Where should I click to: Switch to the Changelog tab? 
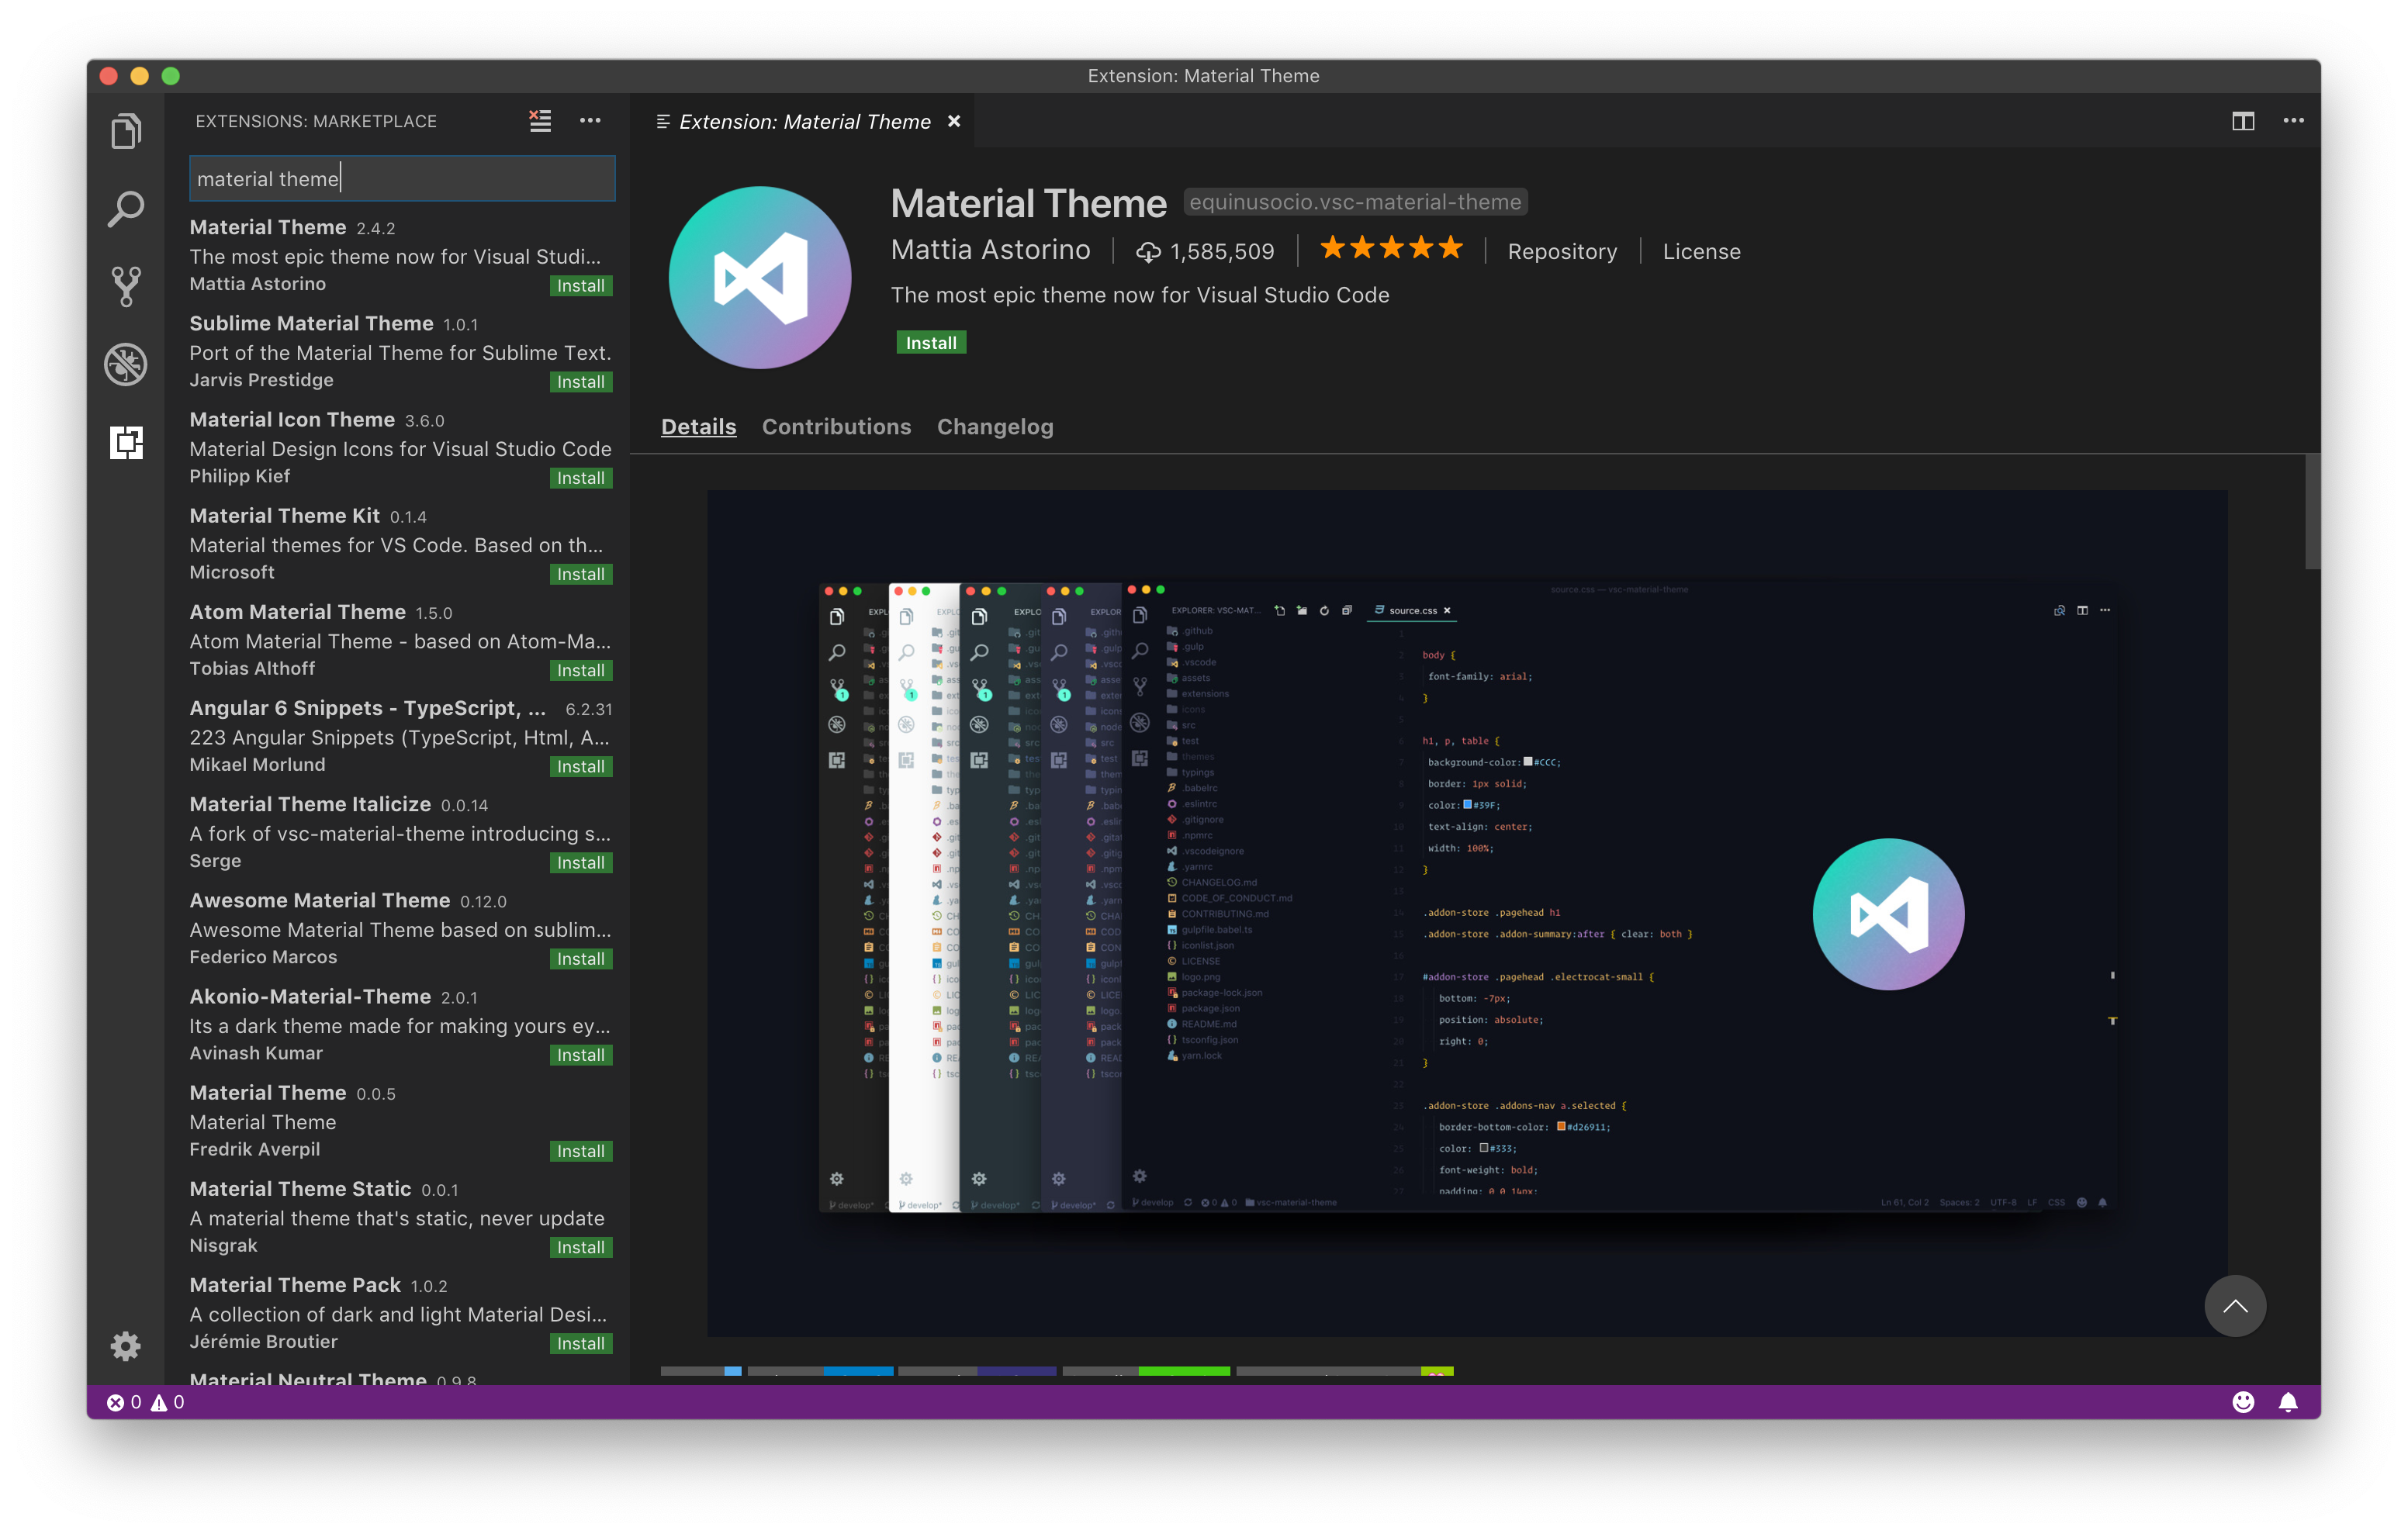coord(994,427)
